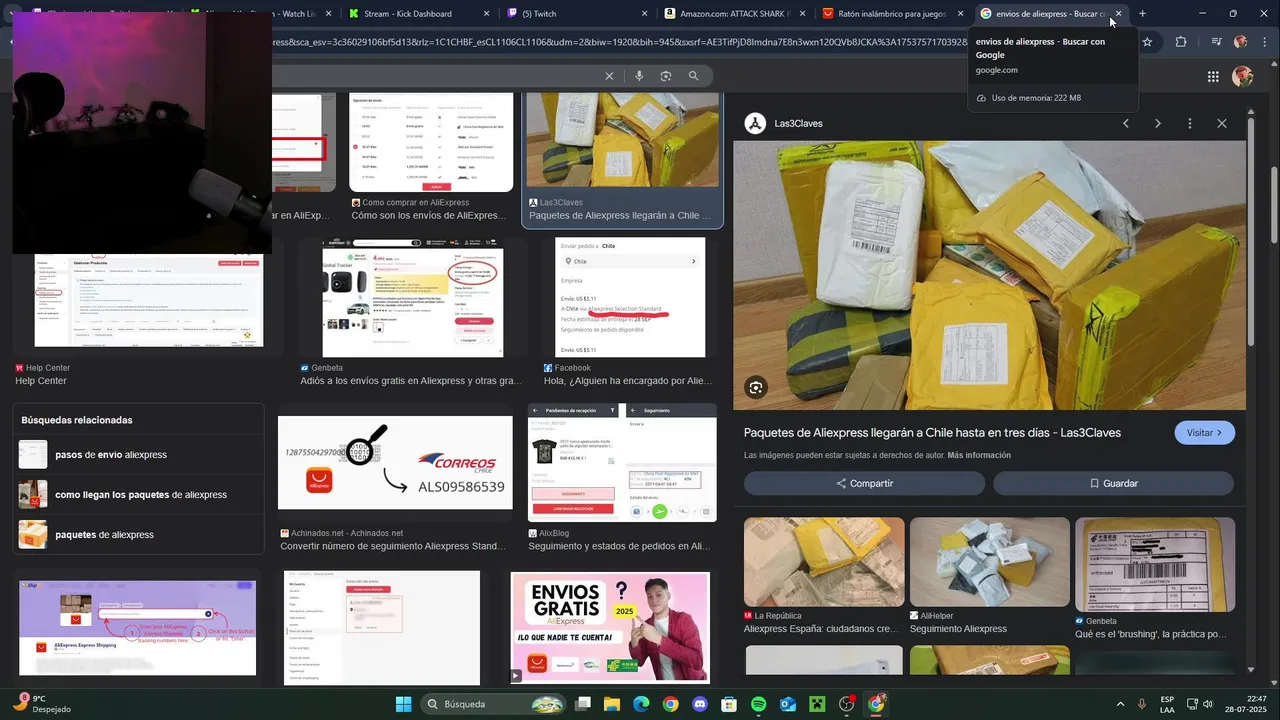Screen dimensions: 1280x720
Task: Open Las3Claves source logo in preview
Action: click(x=756, y=124)
